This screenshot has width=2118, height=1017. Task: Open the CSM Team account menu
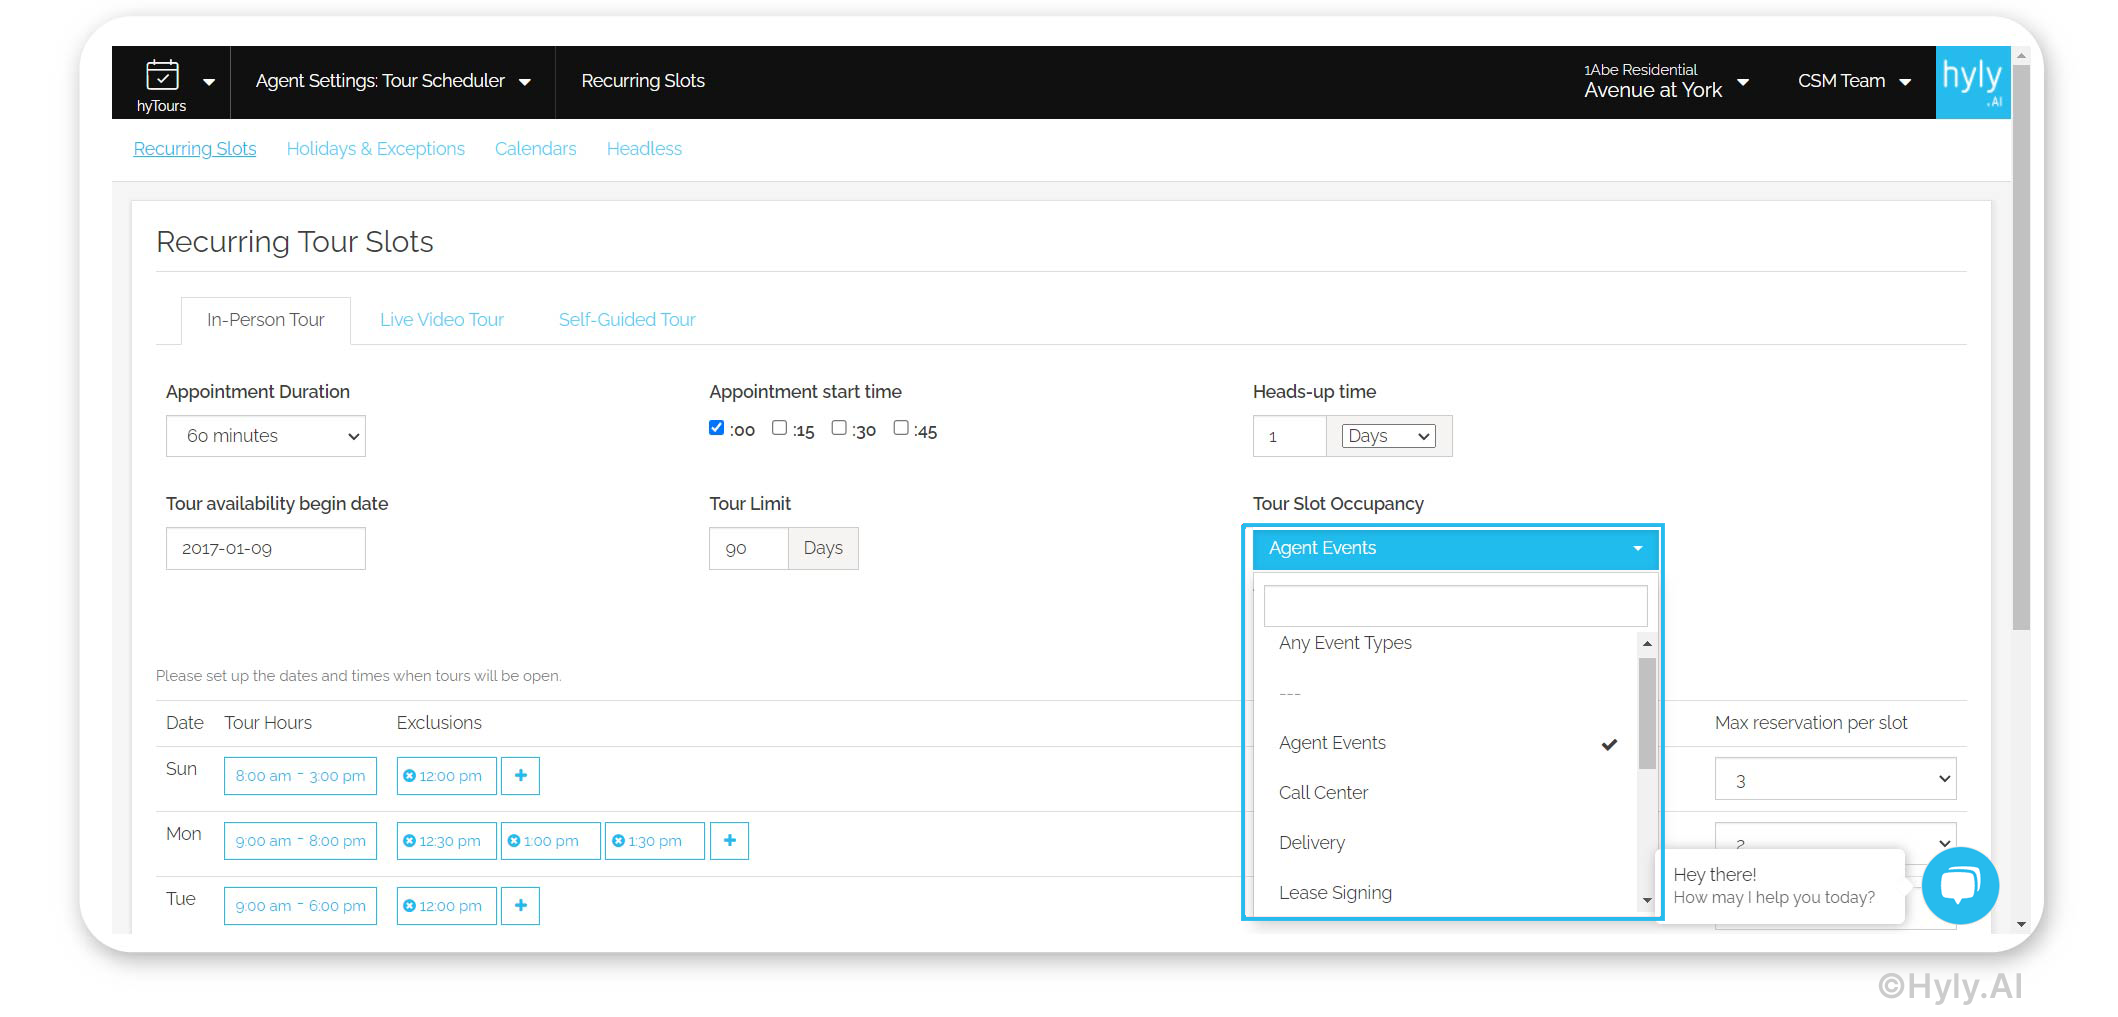click(1854, 81)
